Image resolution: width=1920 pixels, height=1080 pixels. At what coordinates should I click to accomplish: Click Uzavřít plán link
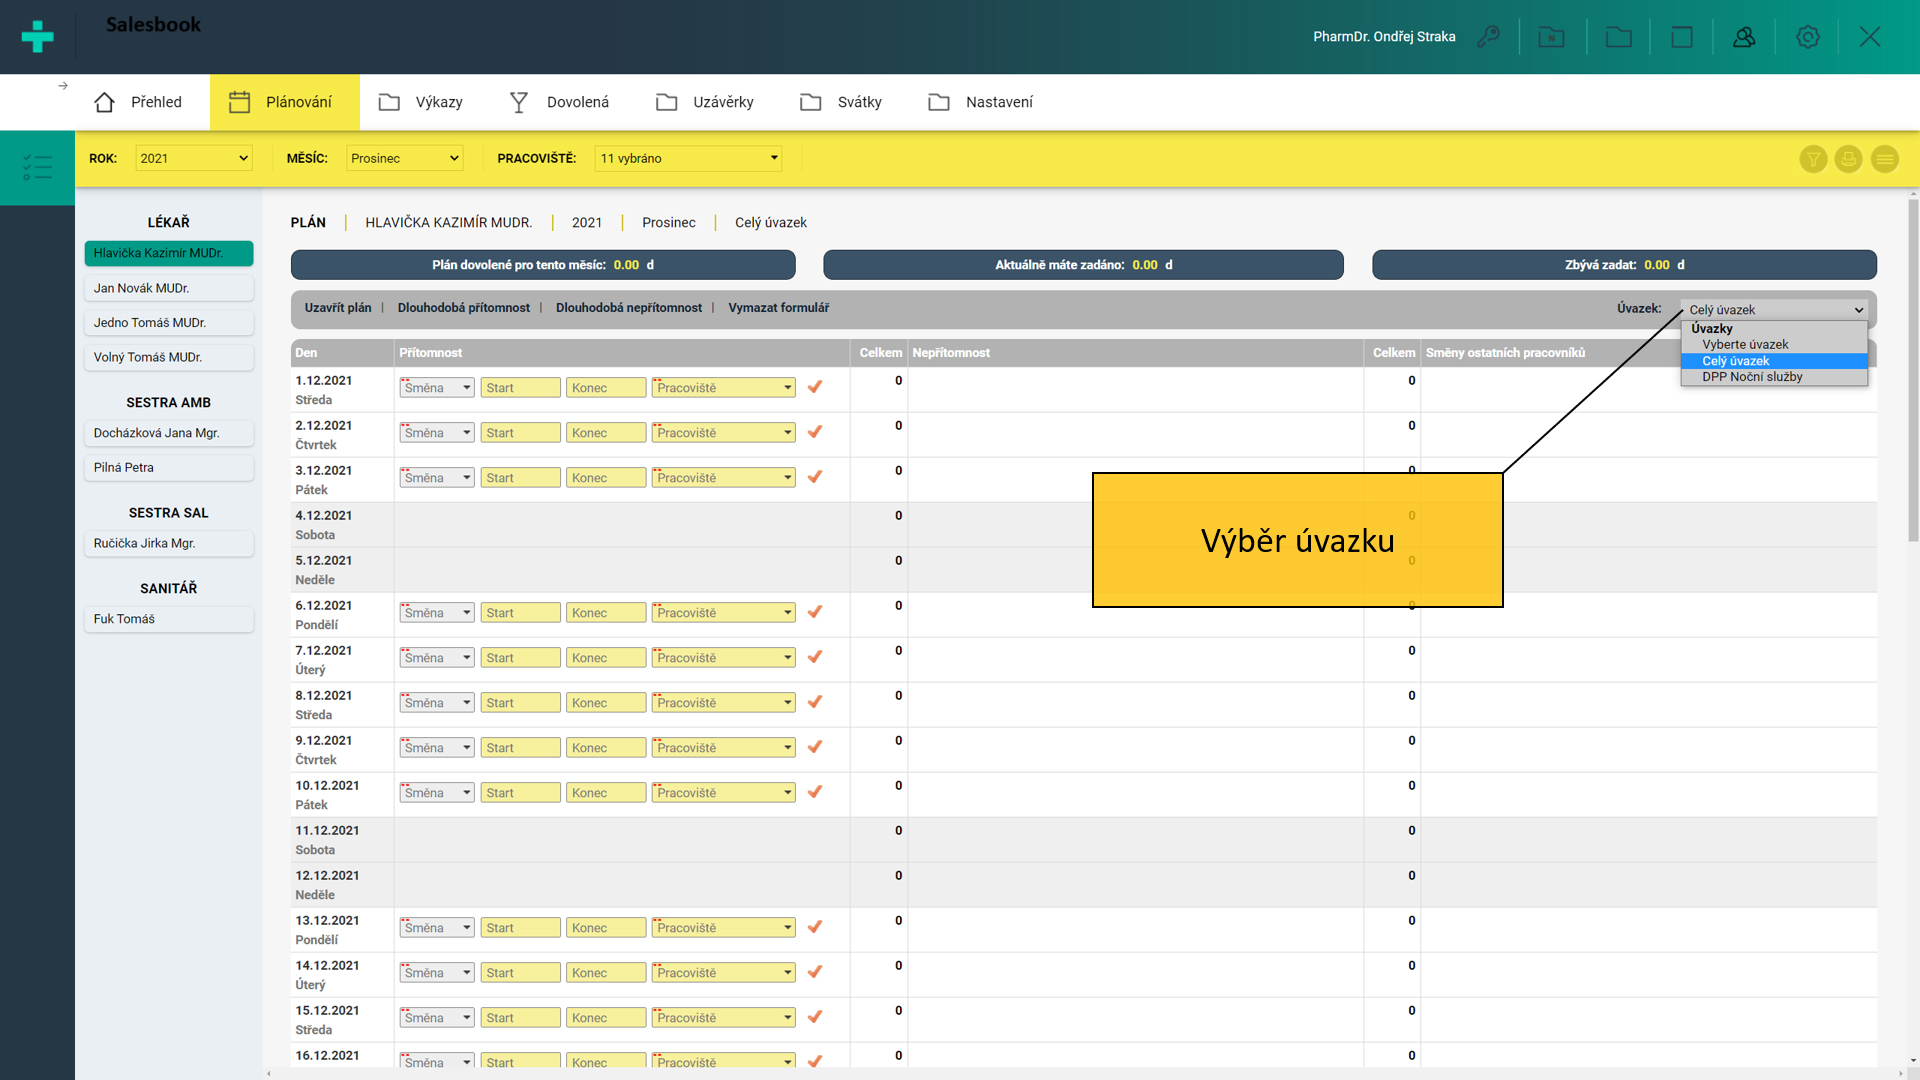click(x=337, y=308)
